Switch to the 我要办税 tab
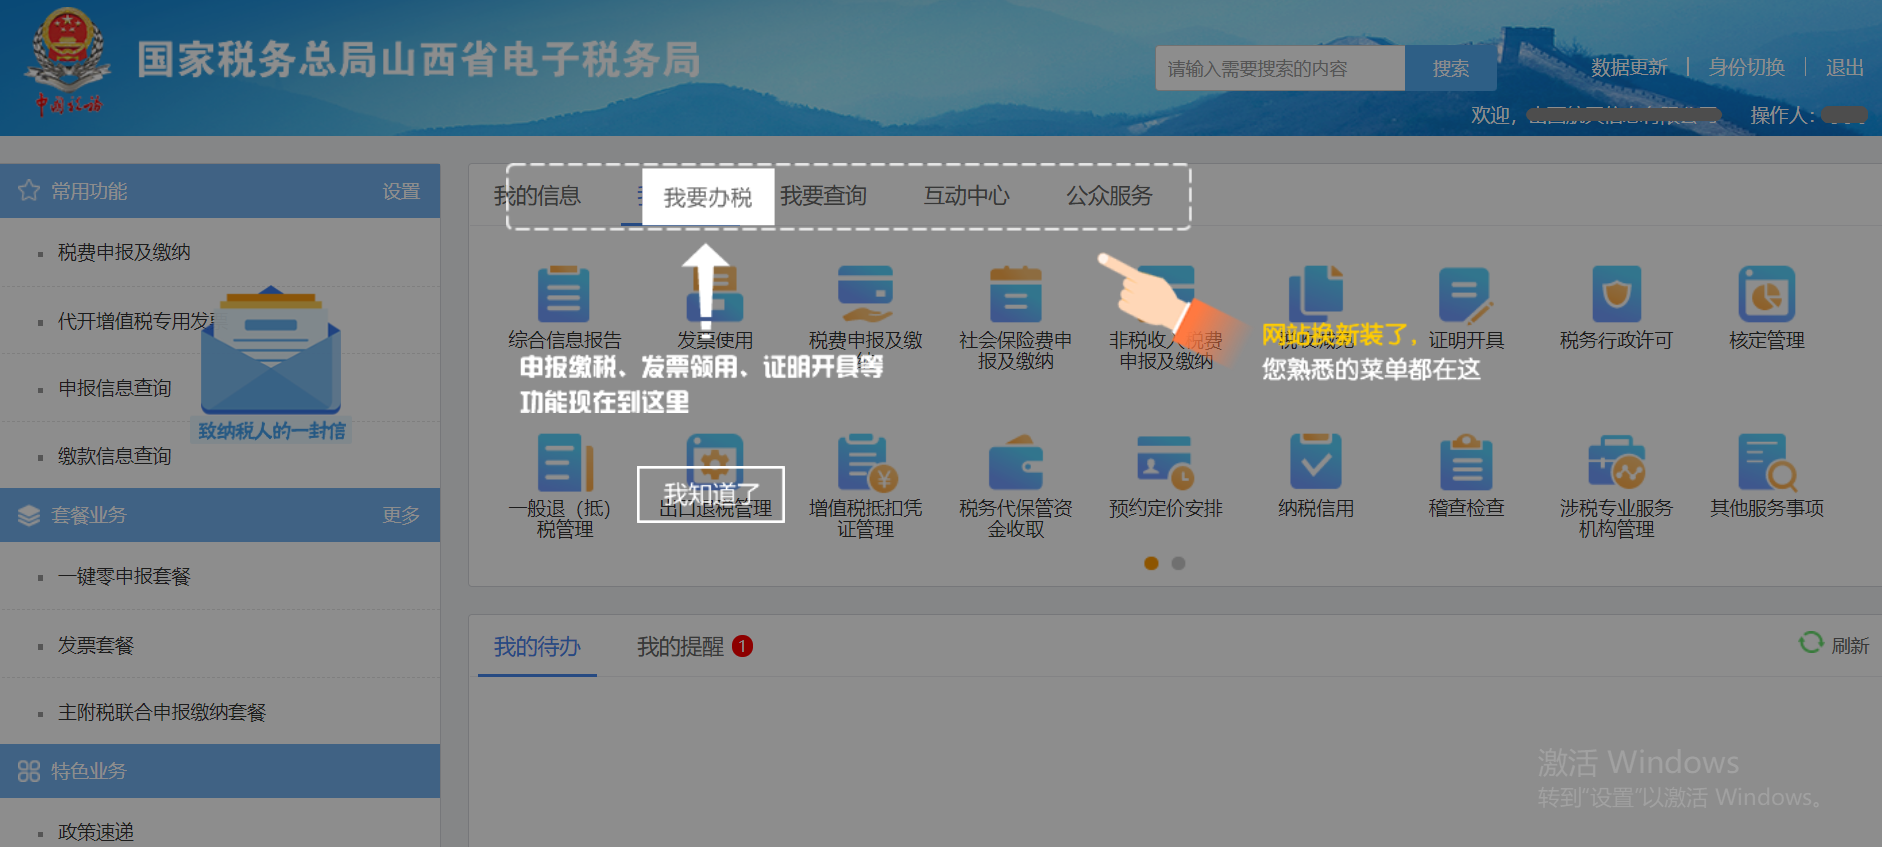 [708, 197]
